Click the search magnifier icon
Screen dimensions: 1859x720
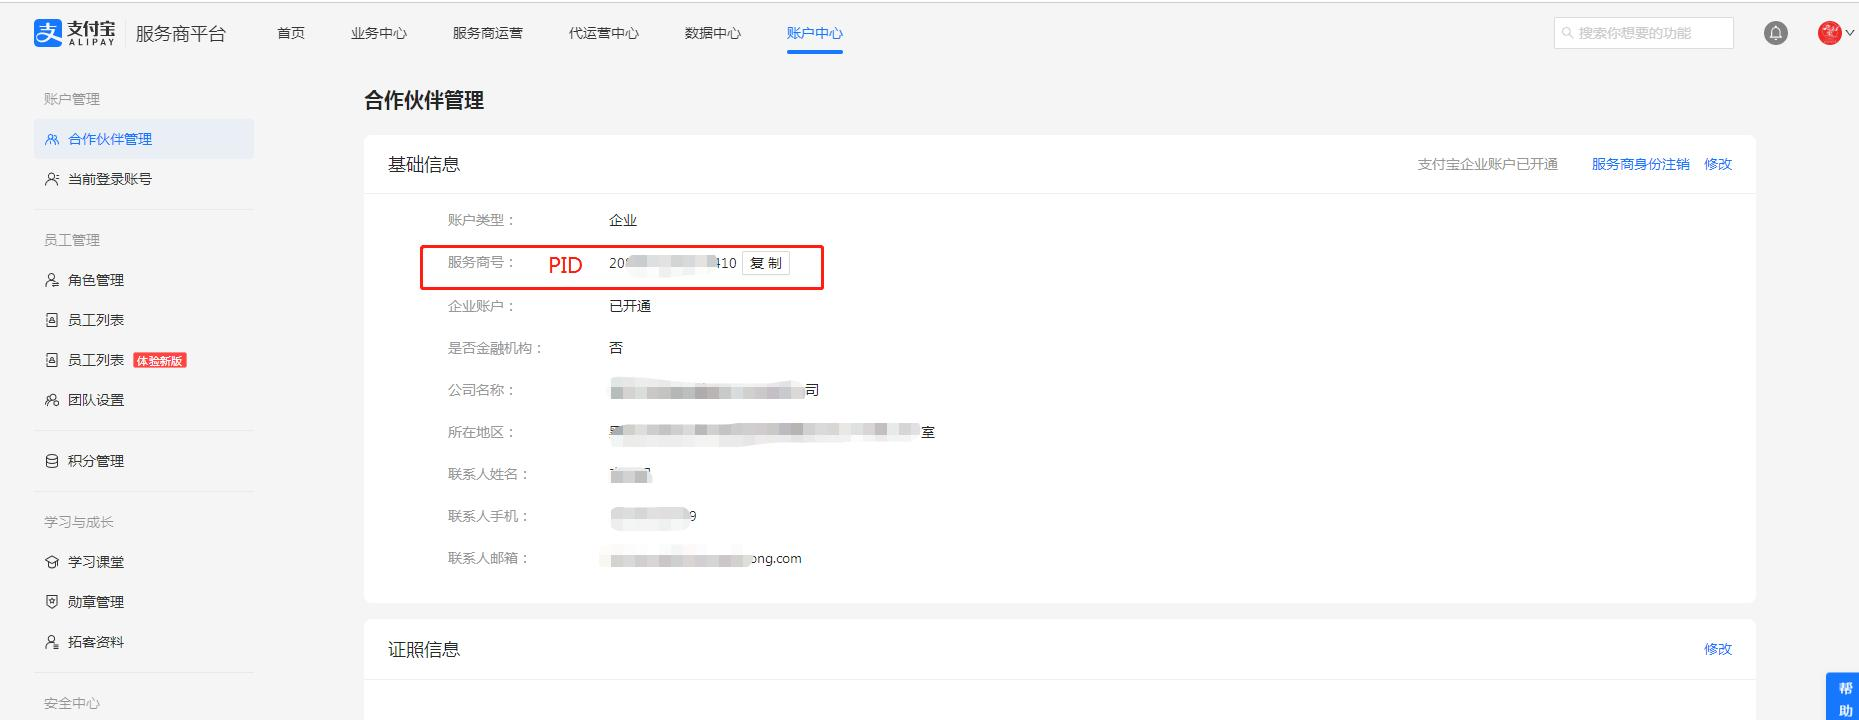1567,33
